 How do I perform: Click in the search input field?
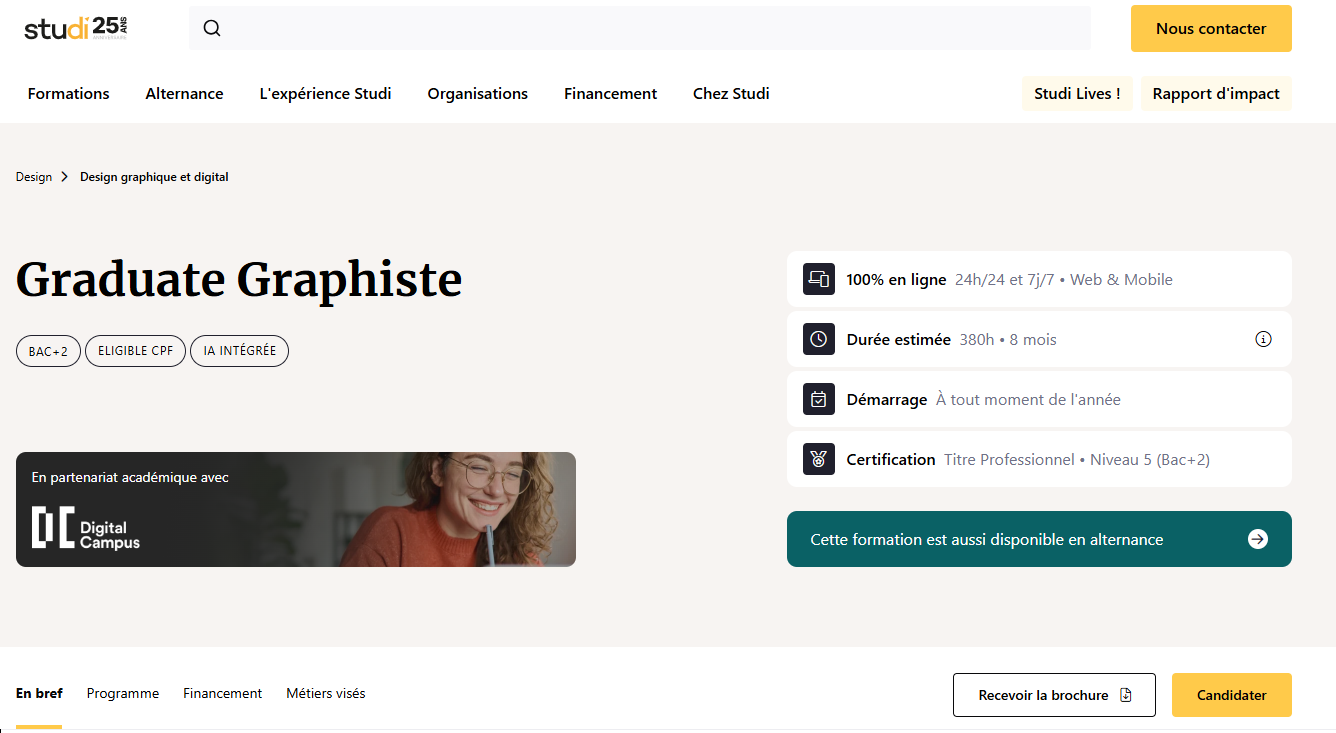click(640, 28)
